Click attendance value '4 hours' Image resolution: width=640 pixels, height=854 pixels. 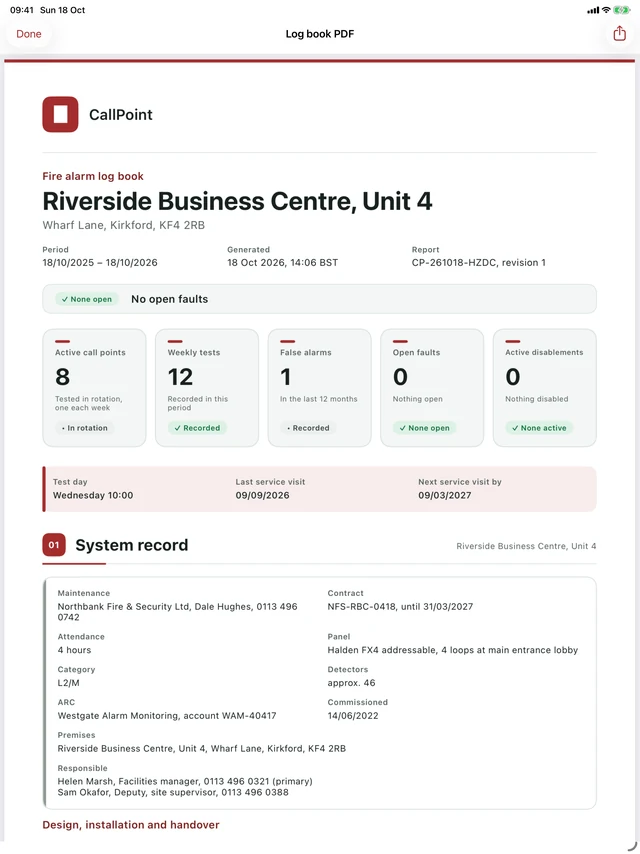[75, 650]
